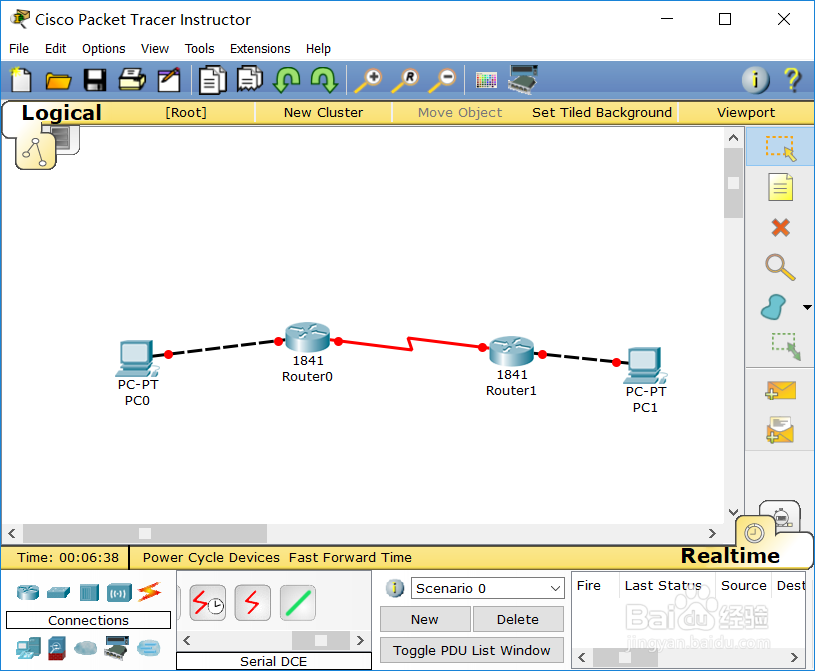Delete the current scenario
815x671 pixels.
click(x=518, y=619)
